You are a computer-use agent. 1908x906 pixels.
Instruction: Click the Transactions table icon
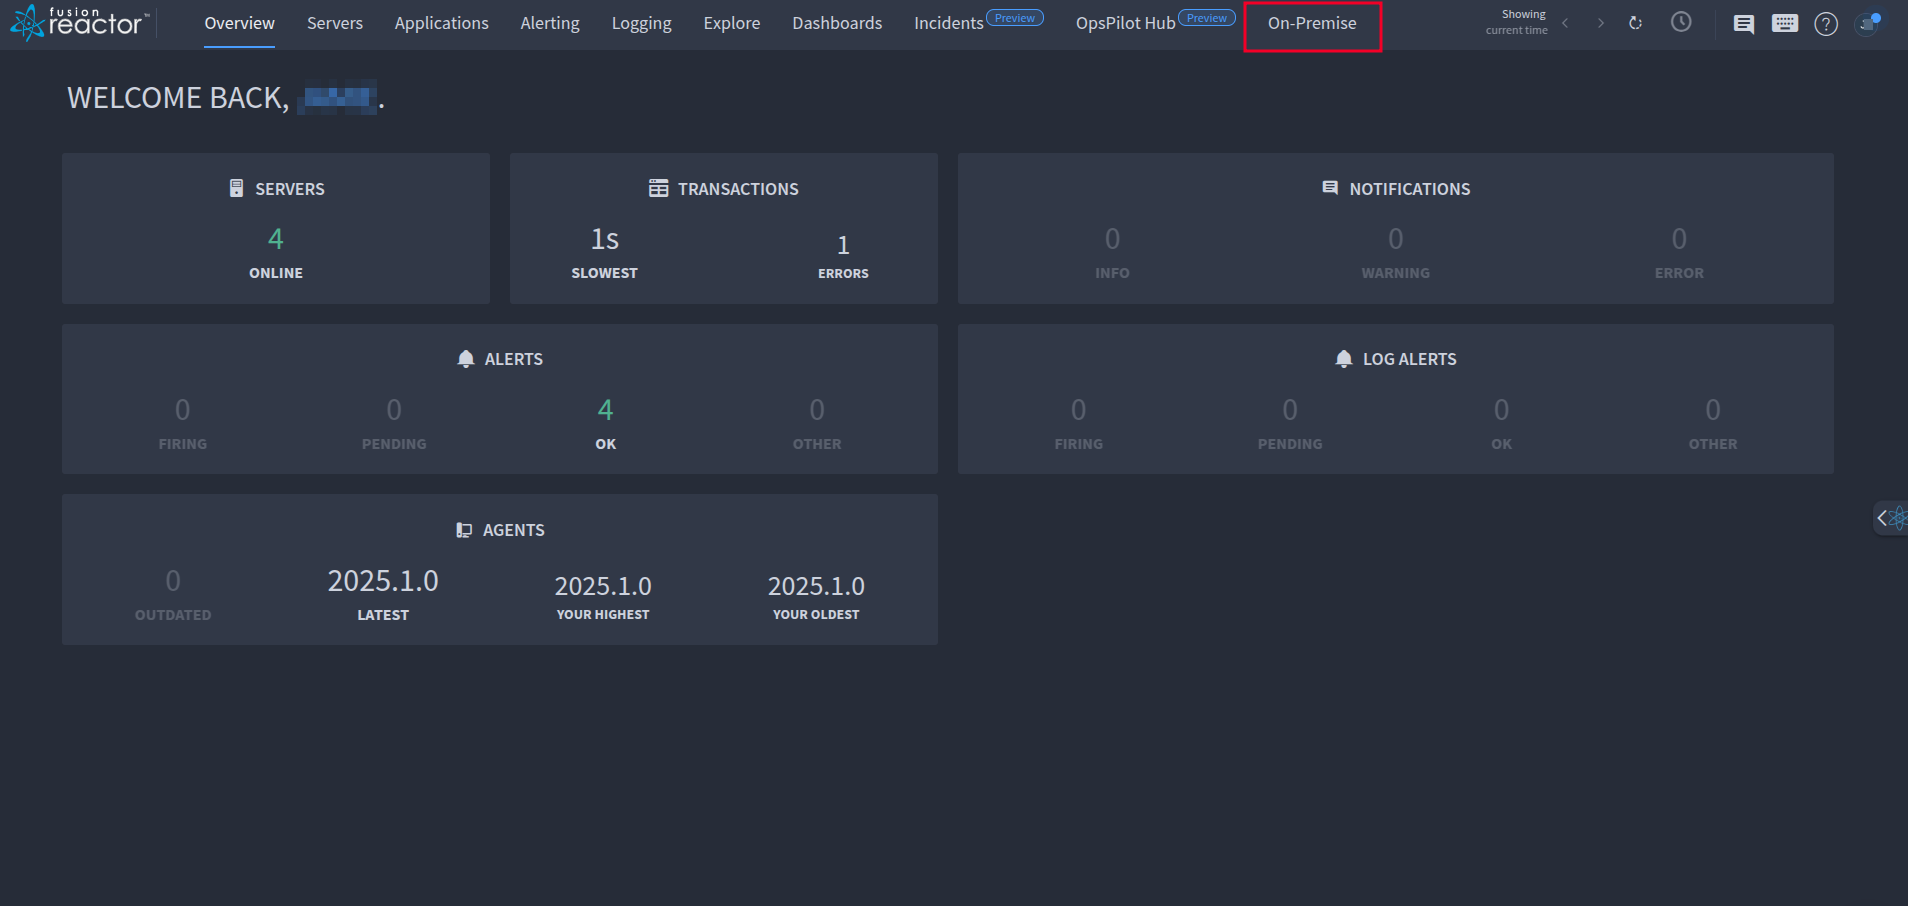658,187
